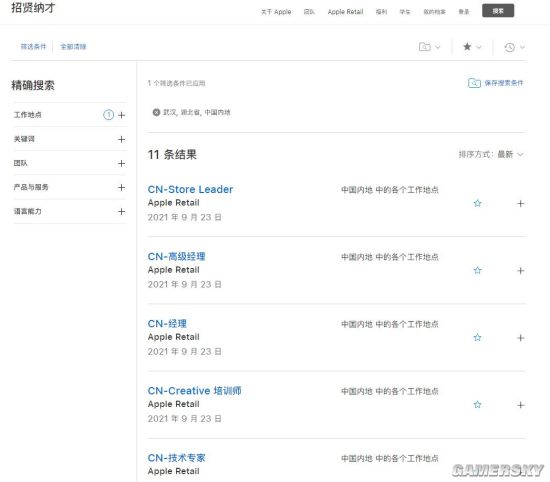The height and width of the screenshot is (482, 550).
Task: Click the 筛选条件 link
Action: tap(33, 47)
